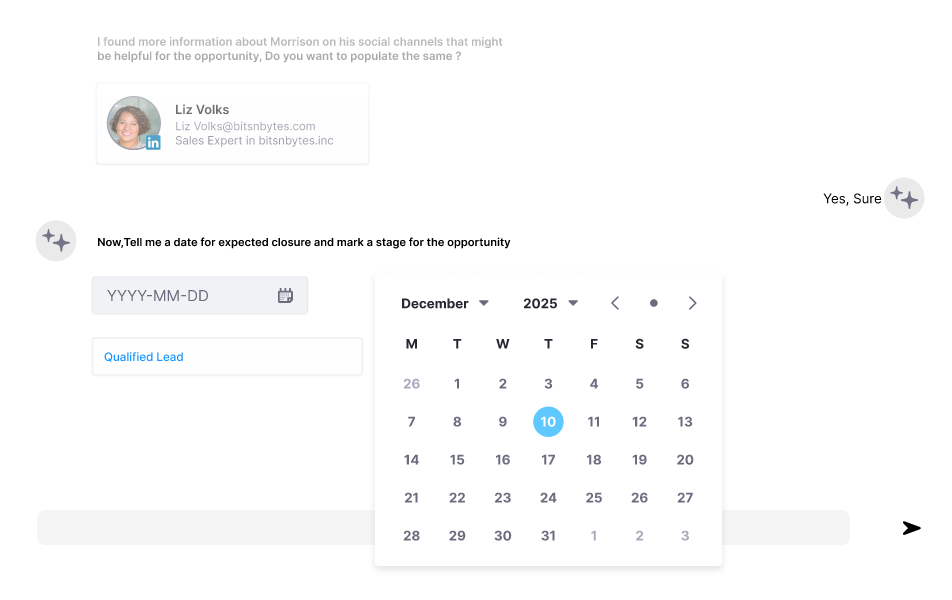Select January 3 trailing date

685,536
